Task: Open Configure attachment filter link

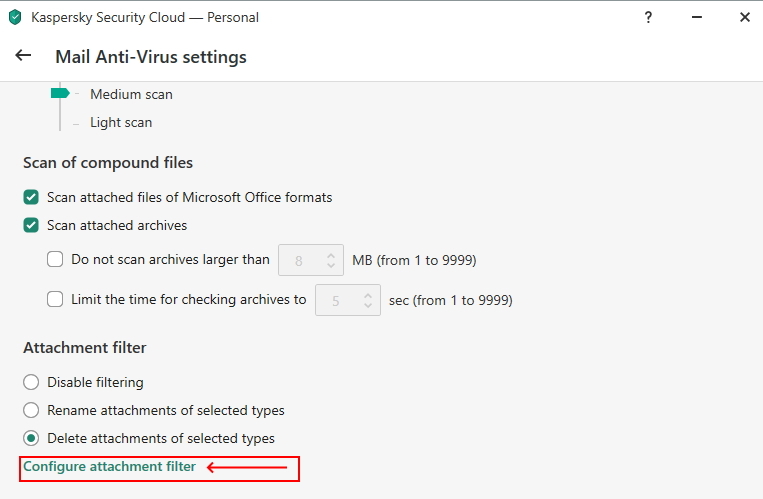Action: [x=110, y=467]
